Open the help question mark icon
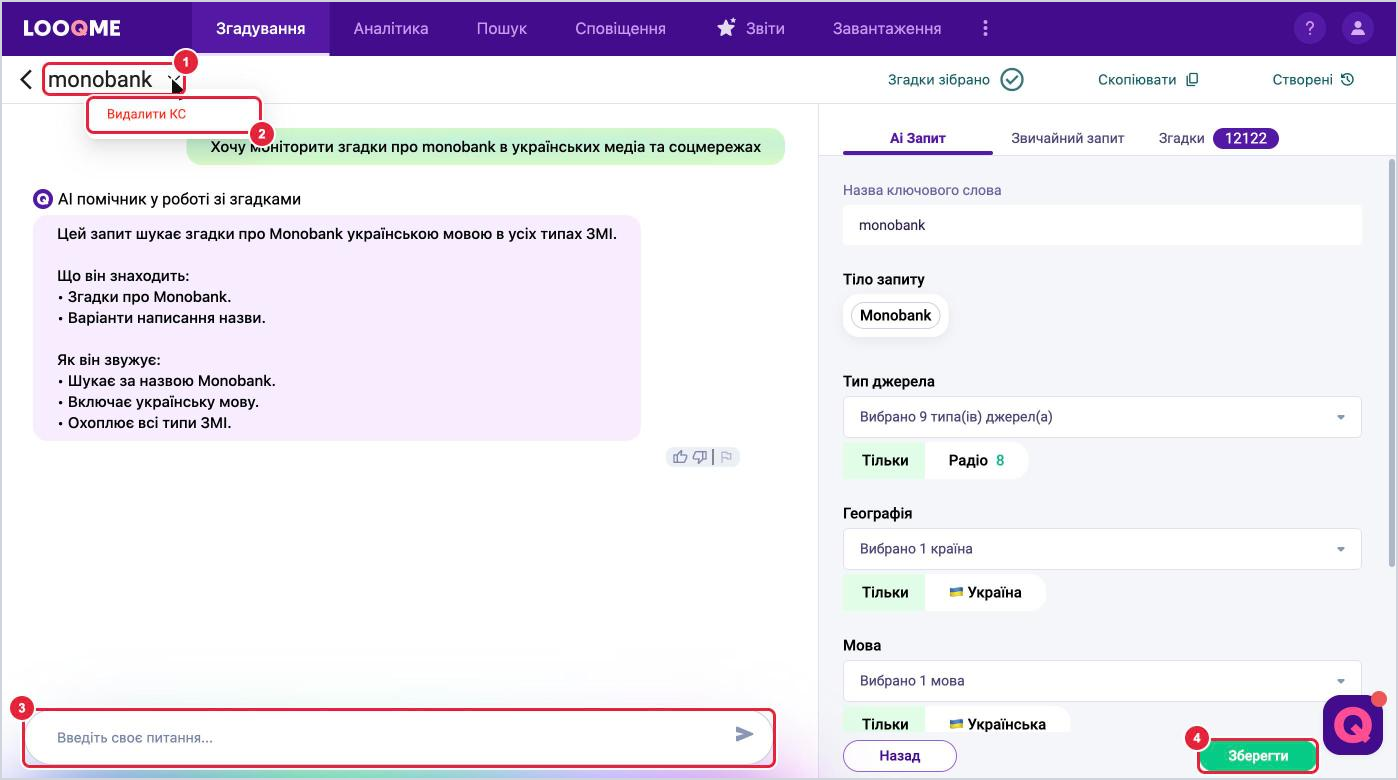Viewport: 1398px width, 780px height. point(1310,28)
